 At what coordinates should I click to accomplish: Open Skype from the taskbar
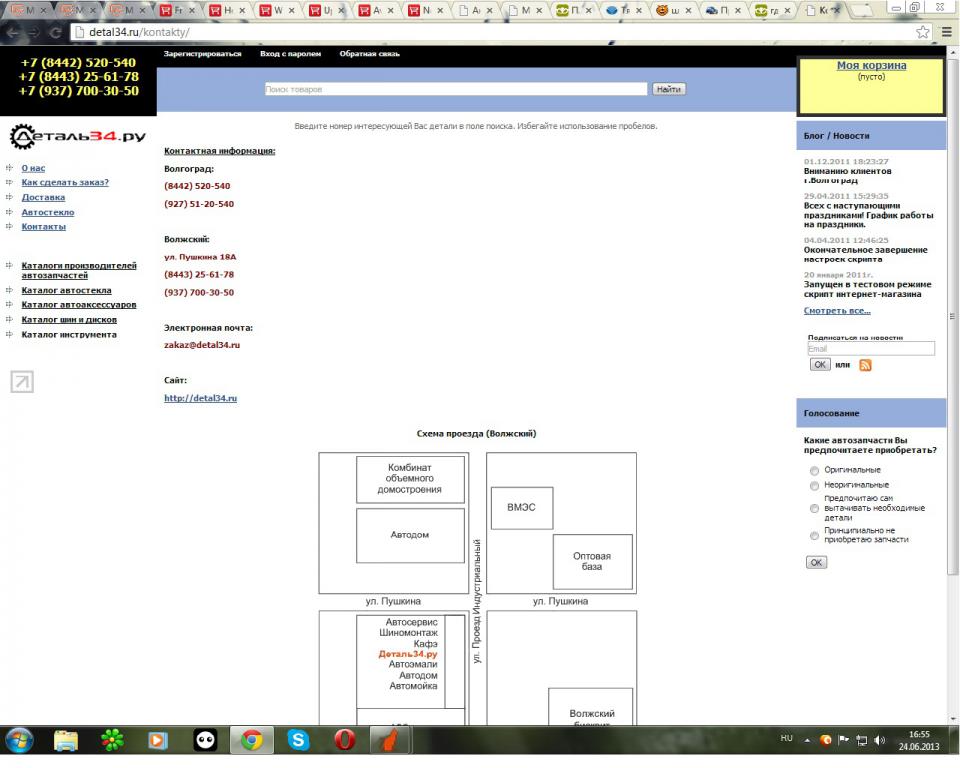[x=298, y=740]
